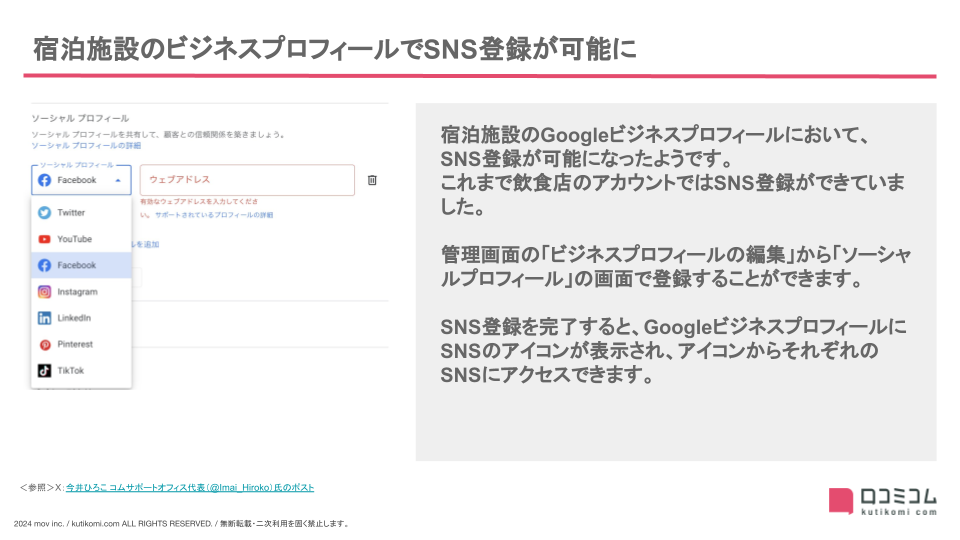The width and height of the screenshot is (960, 540).
Task: Click the Pinterest logo icon
Action: click(44, 344)
